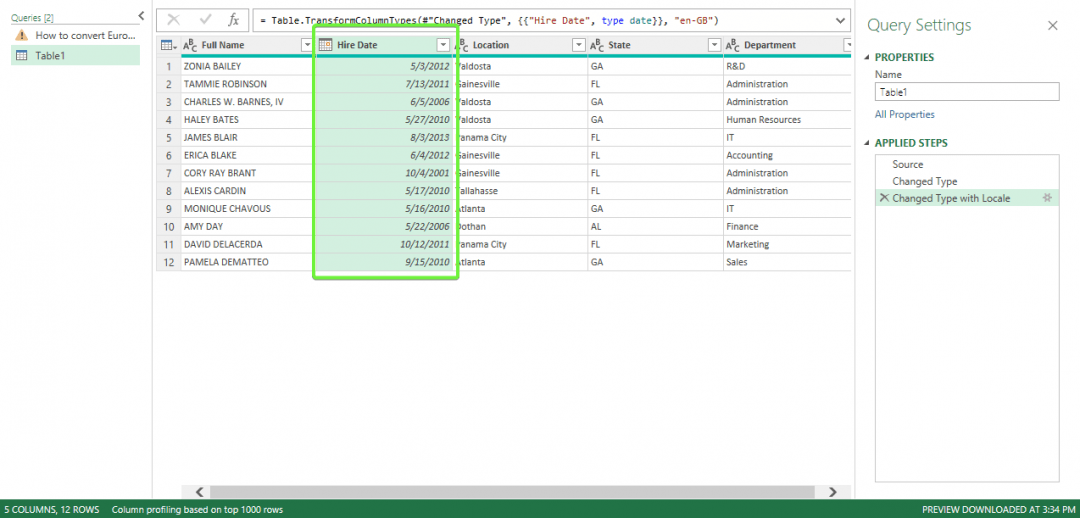Select the PAMELA DEMATTEO cell
The image size is (1080, 518).
point(248,262)
